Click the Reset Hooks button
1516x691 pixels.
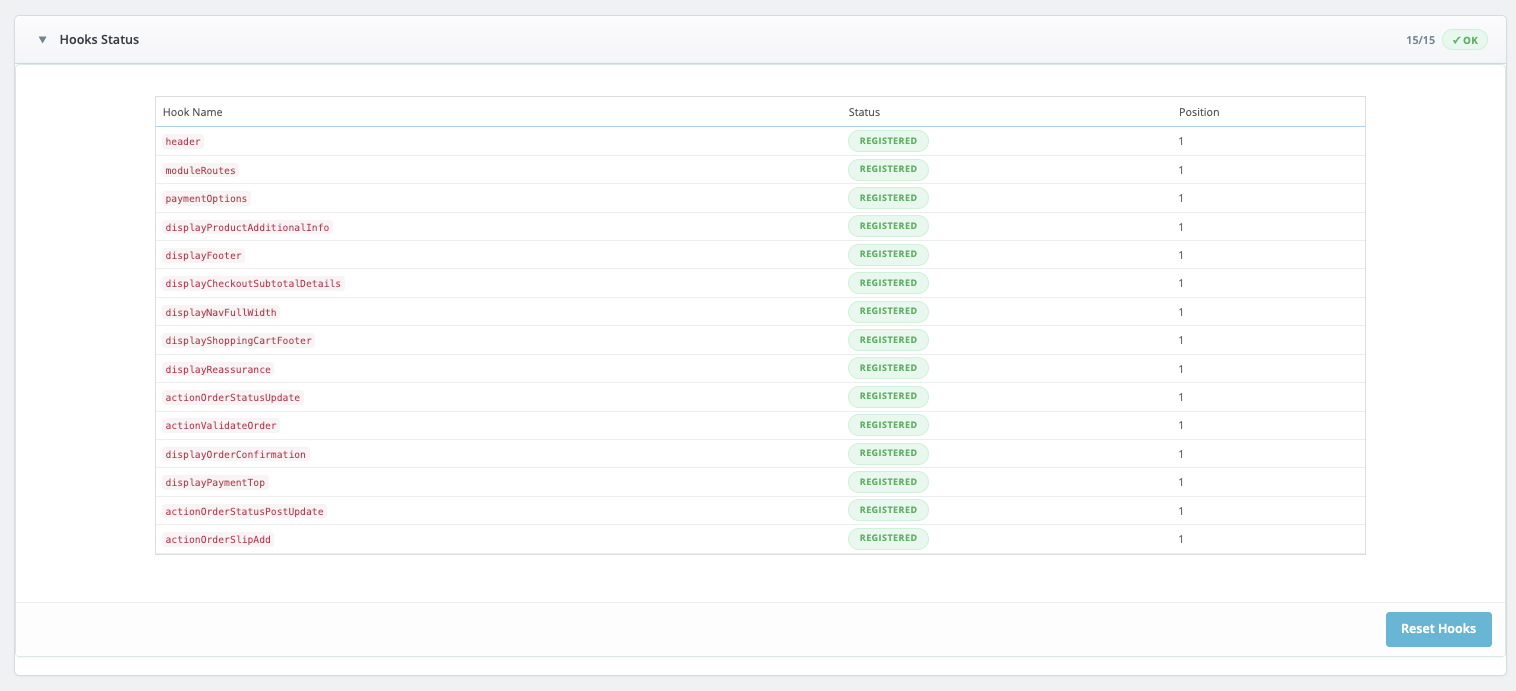coord(1437,629)
